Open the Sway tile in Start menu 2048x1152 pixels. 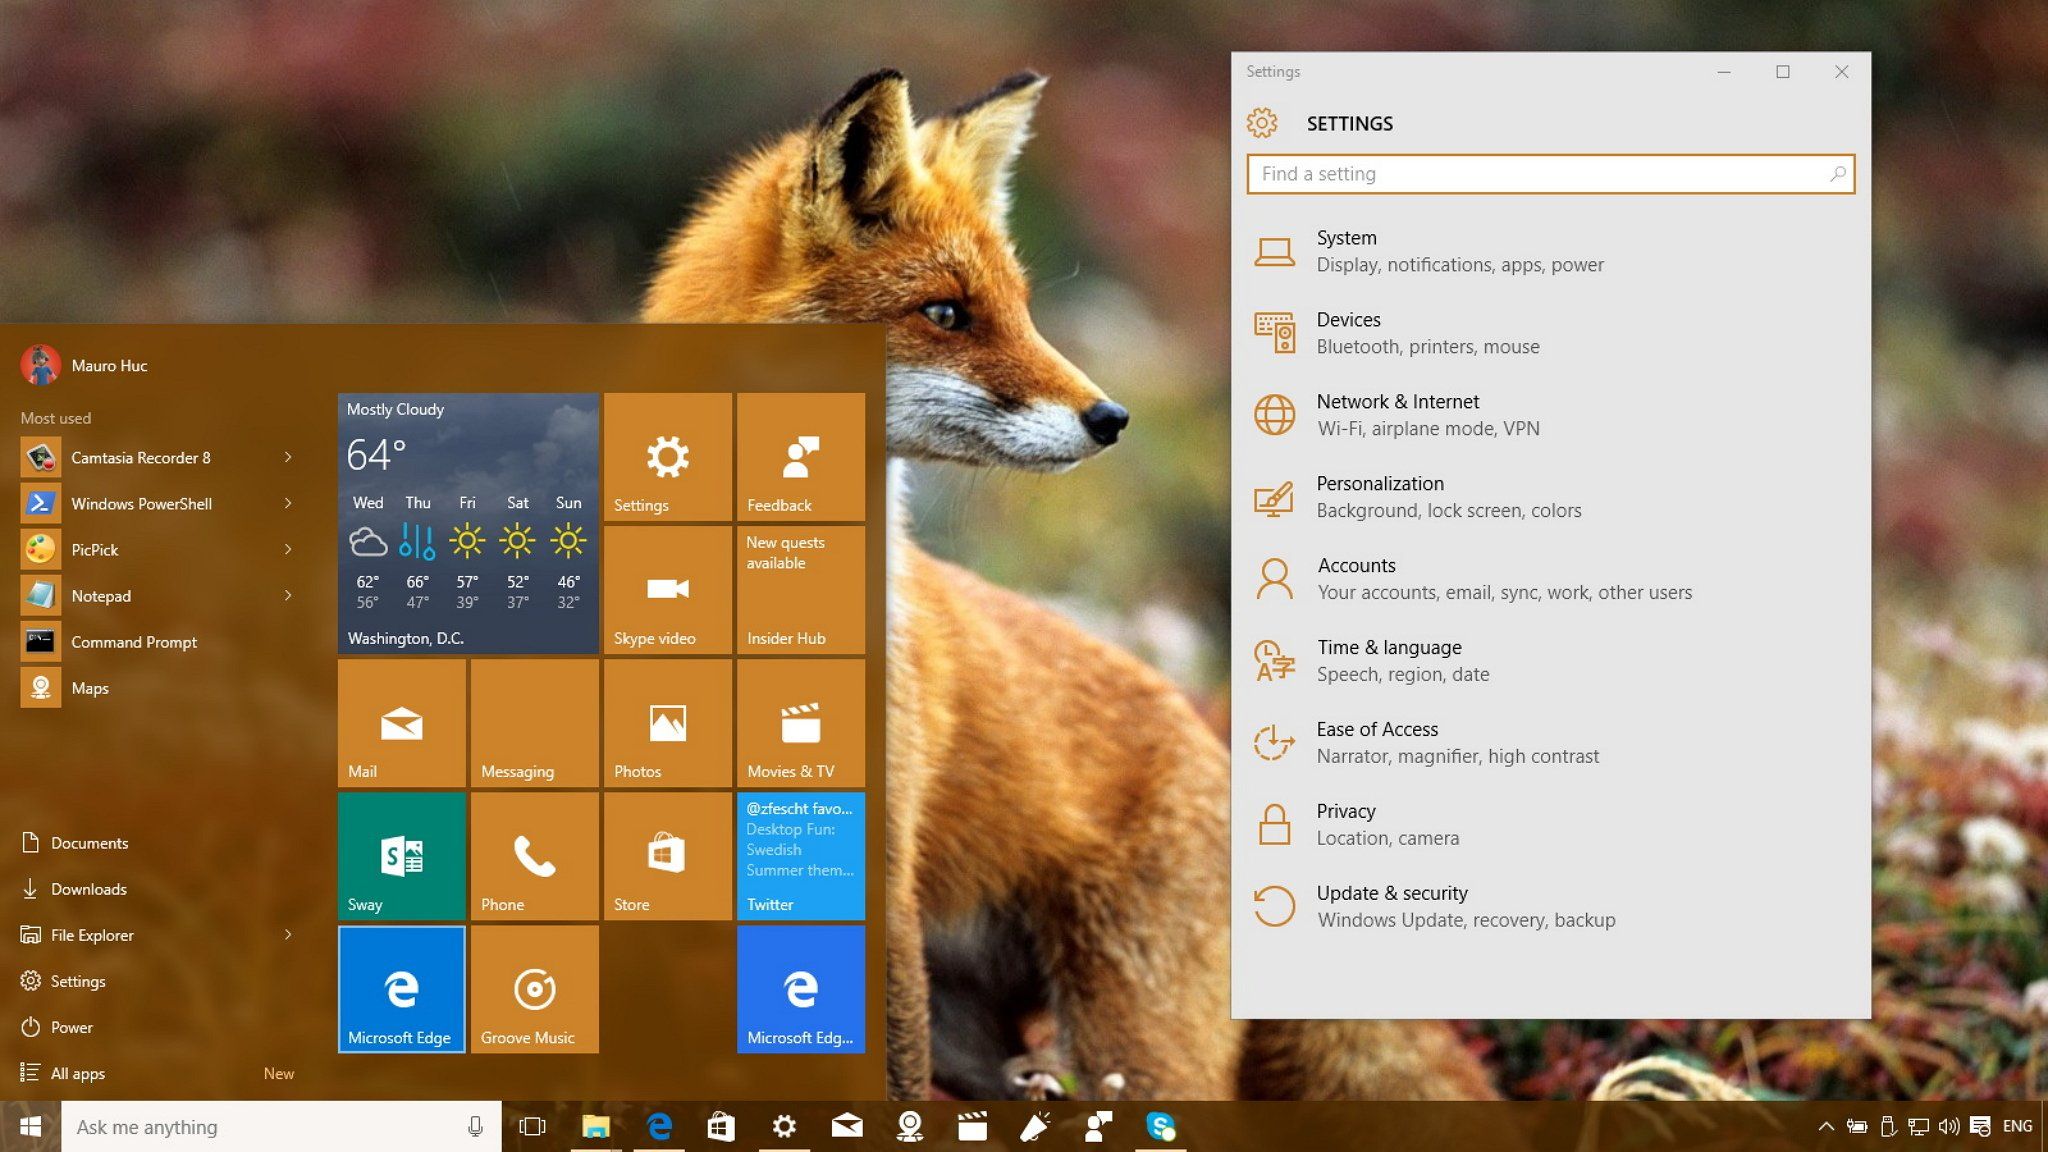401,856
